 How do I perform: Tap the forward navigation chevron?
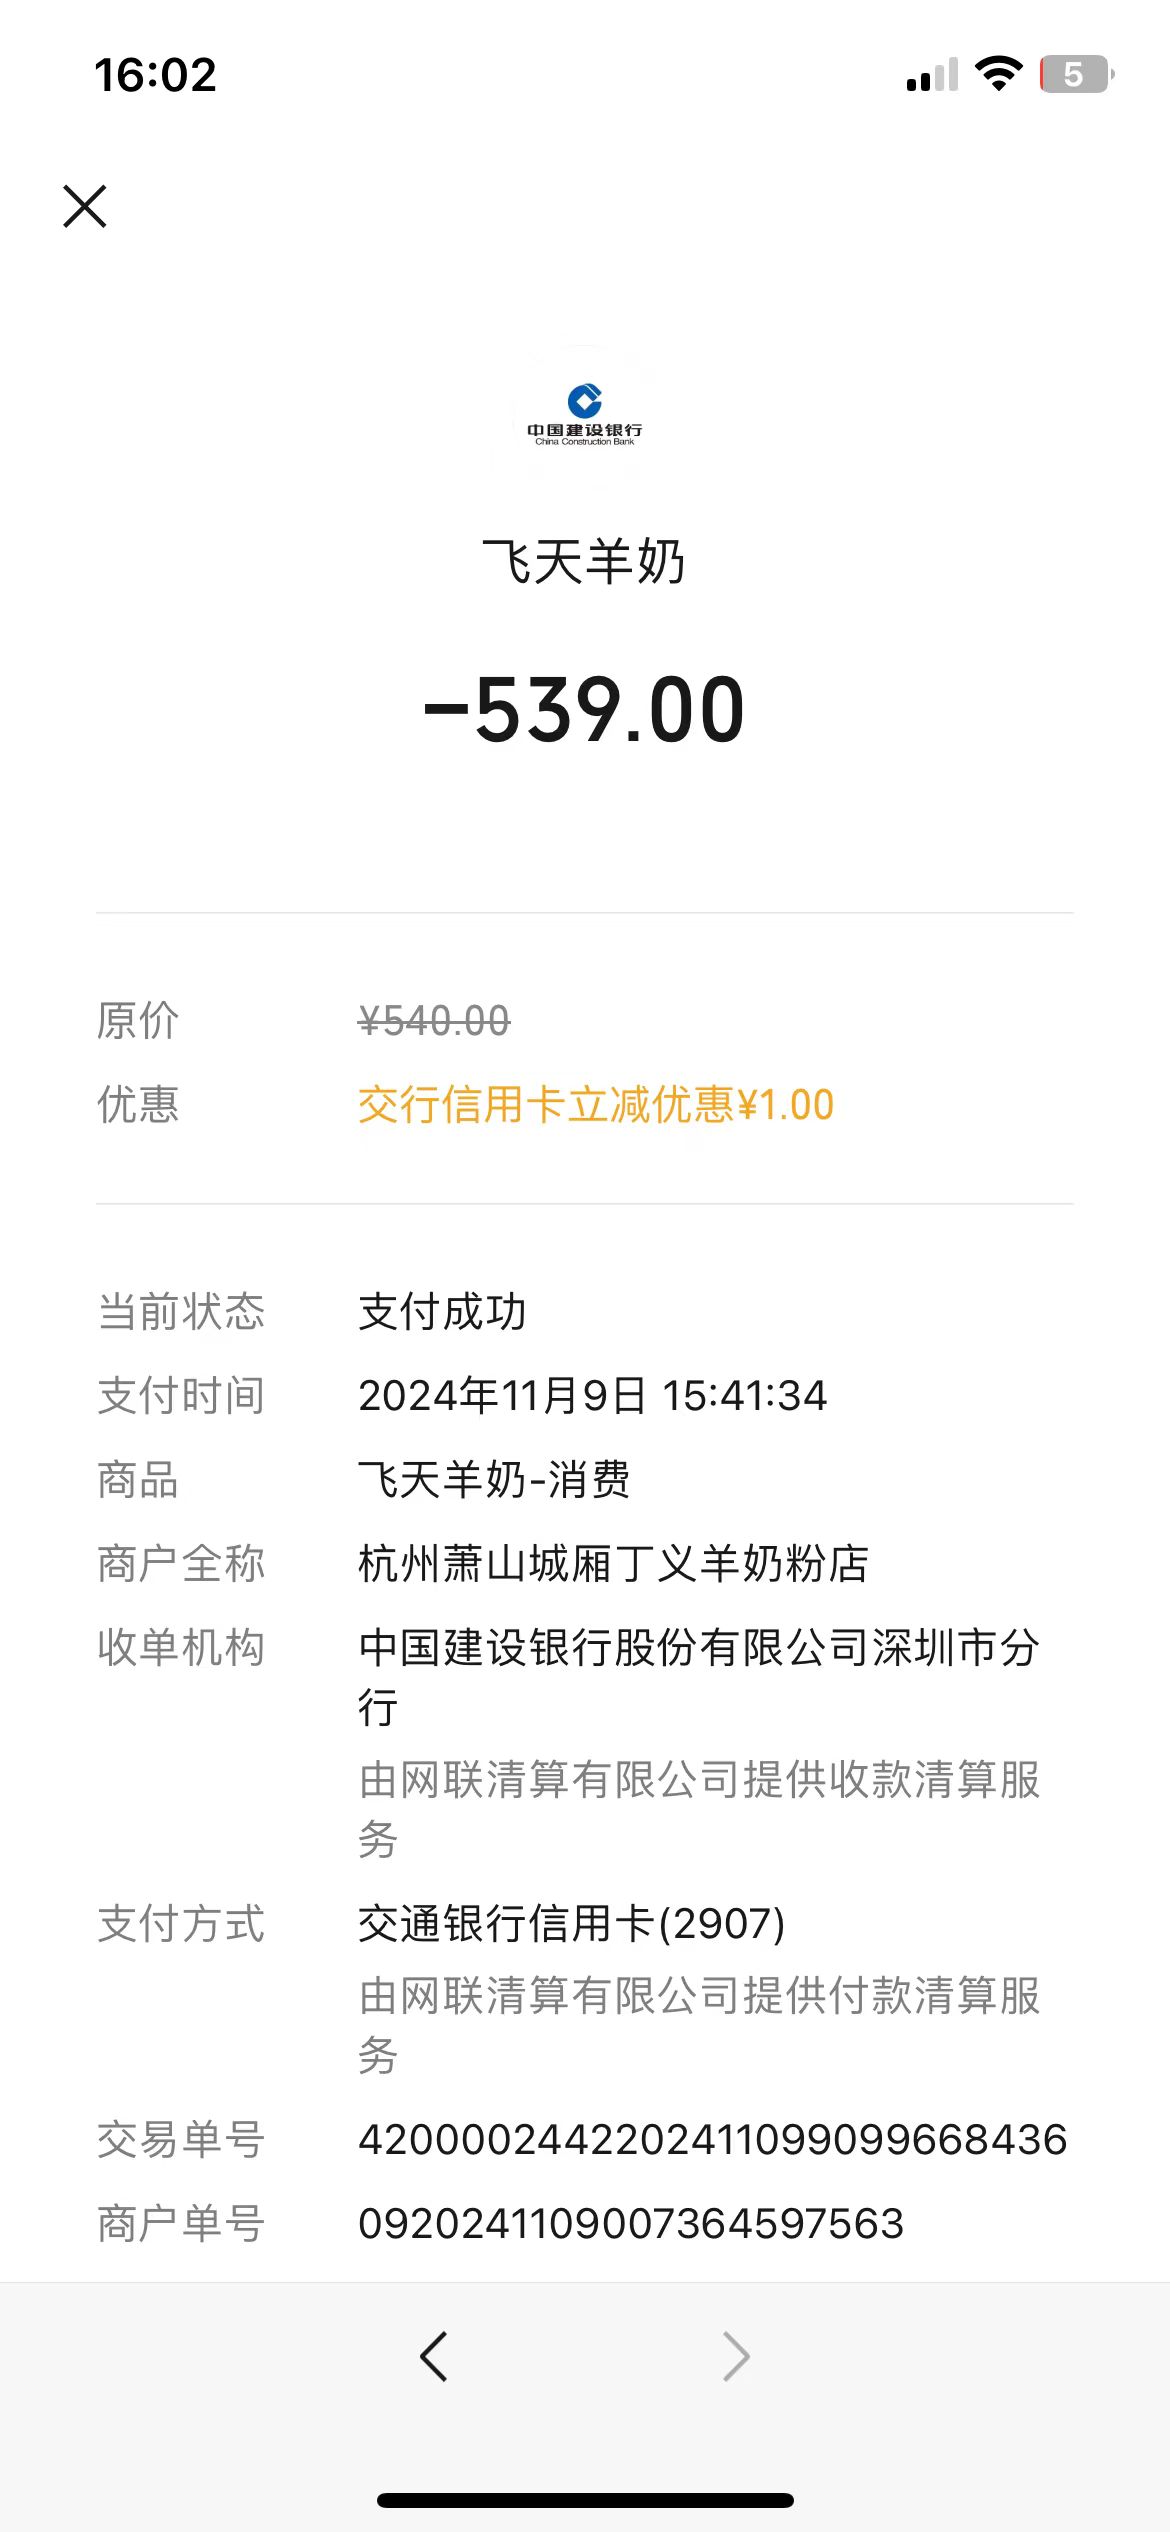tap(736, 2356)
